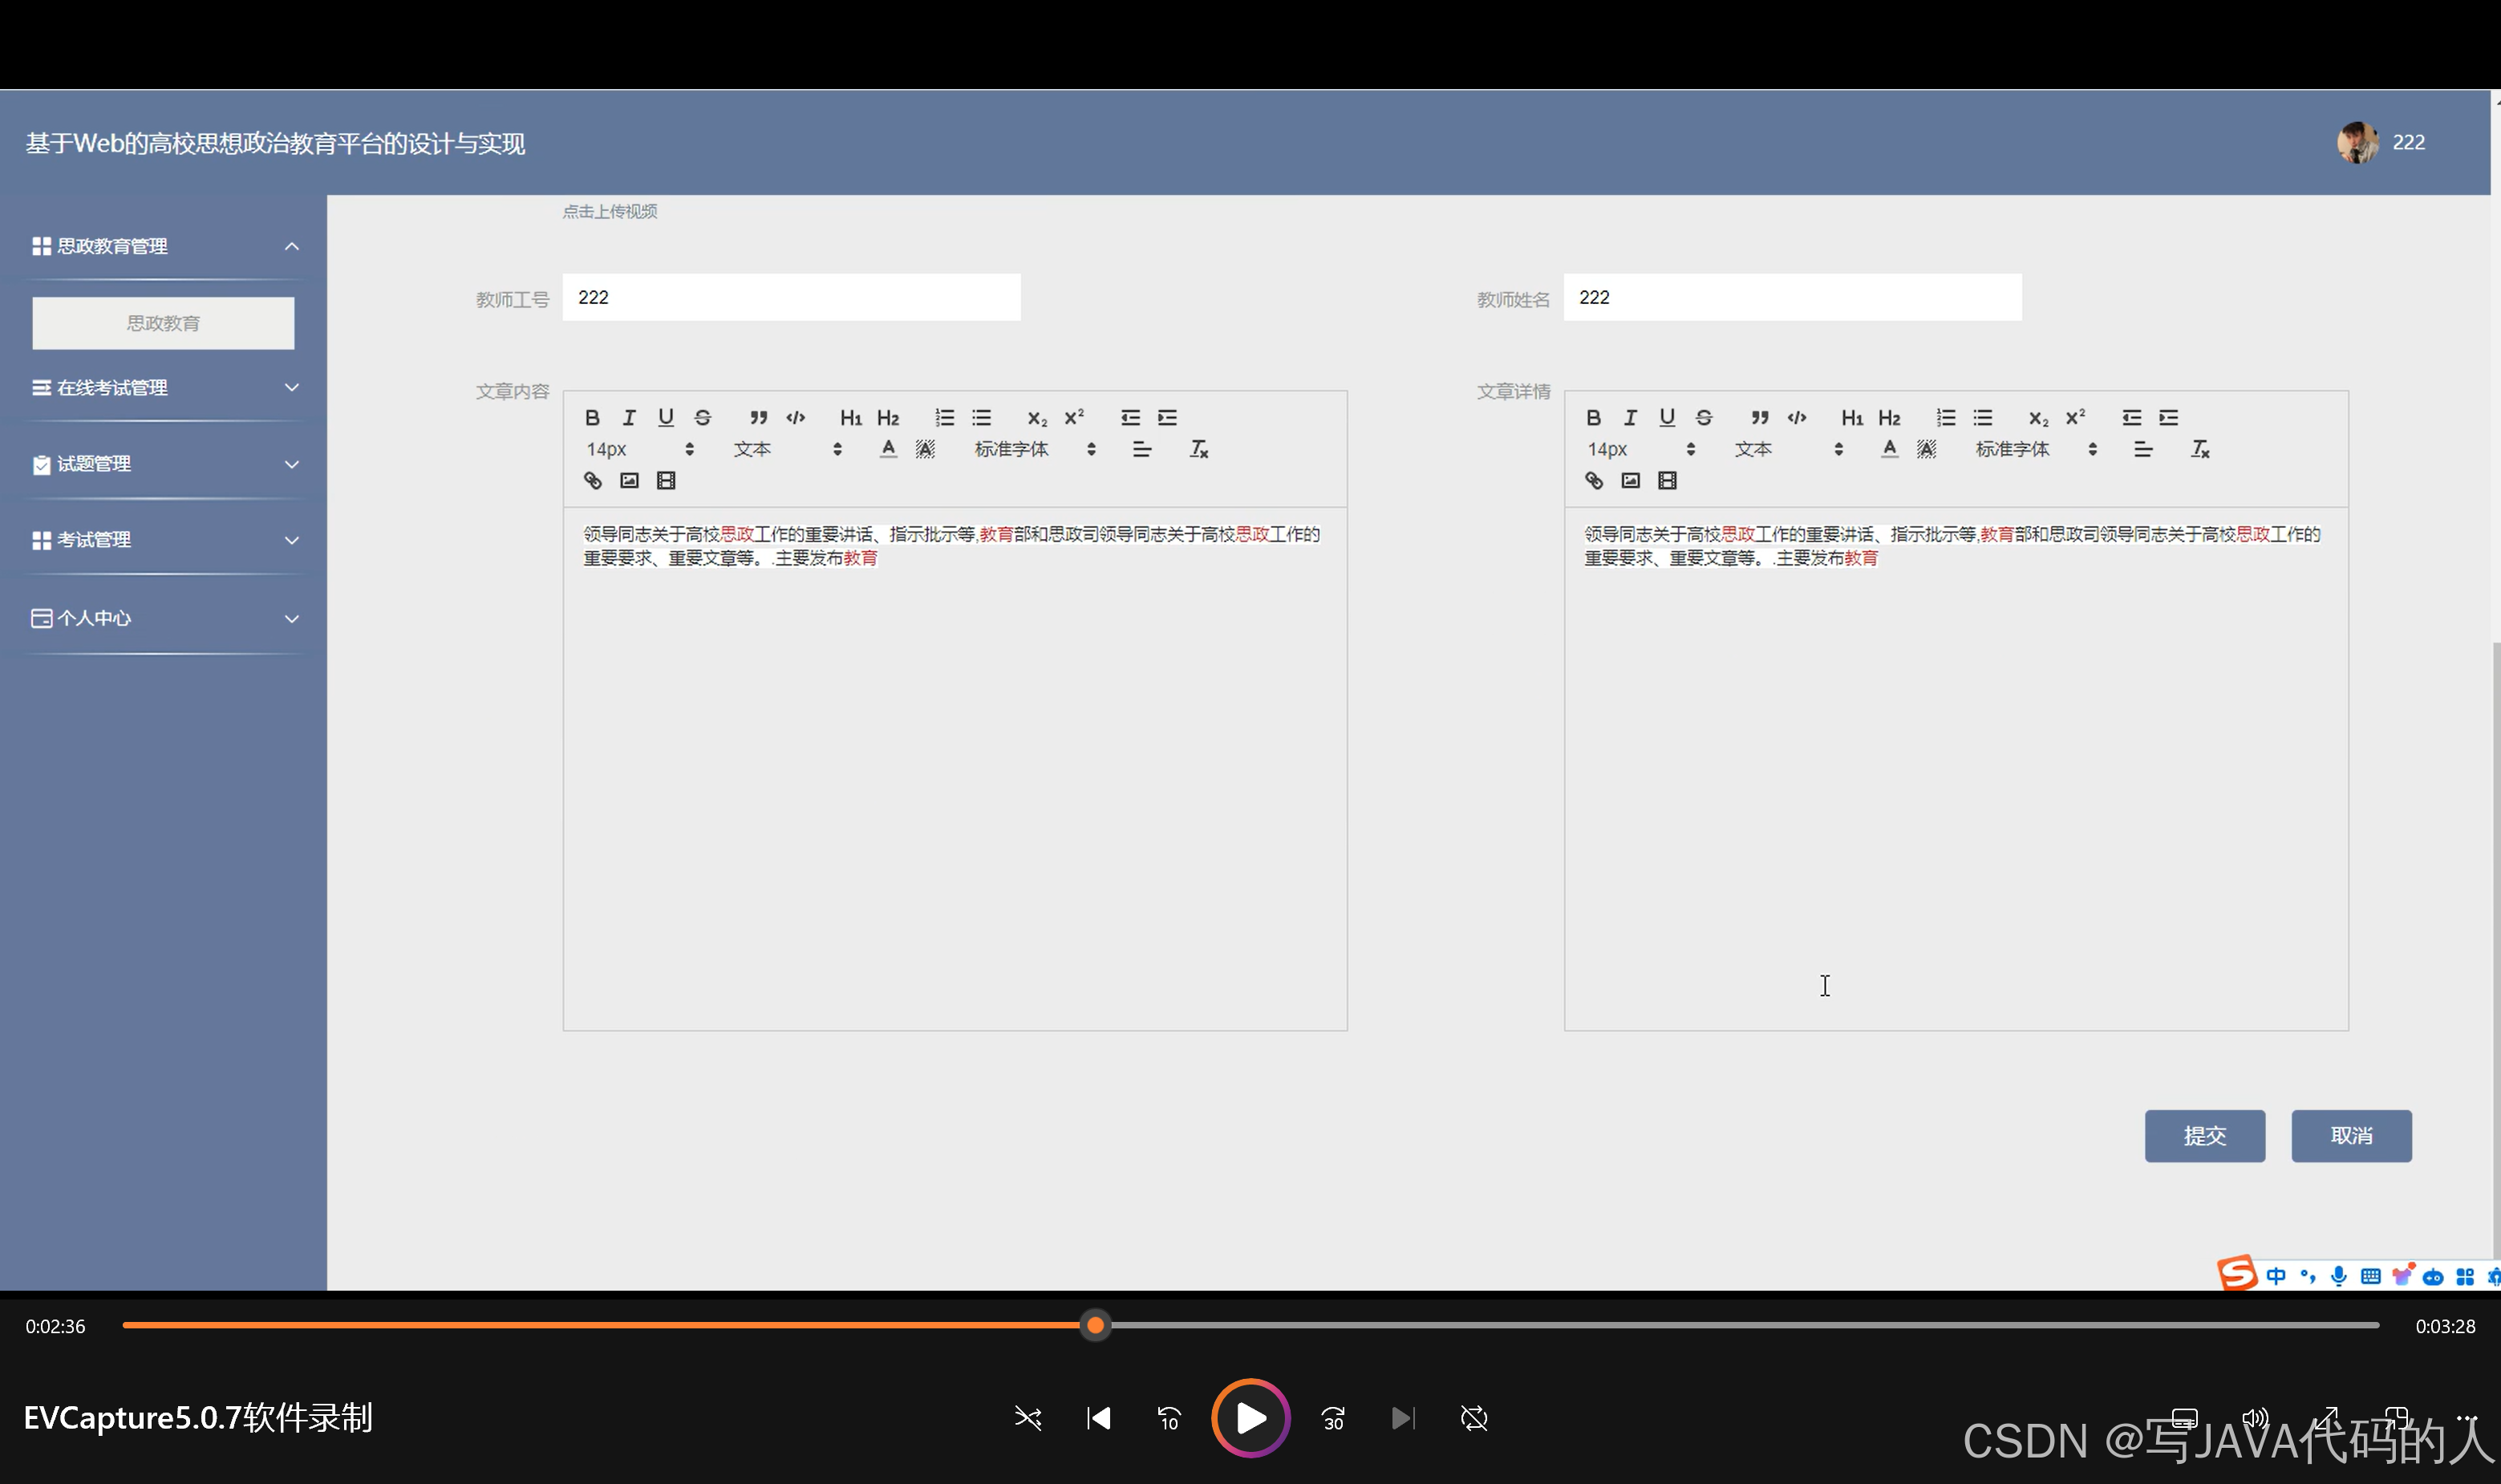Image resolution: width=2501 pixels, height=1484 pixels.
Task: Expand the 考试管理 menu
Action: point(164,540)
